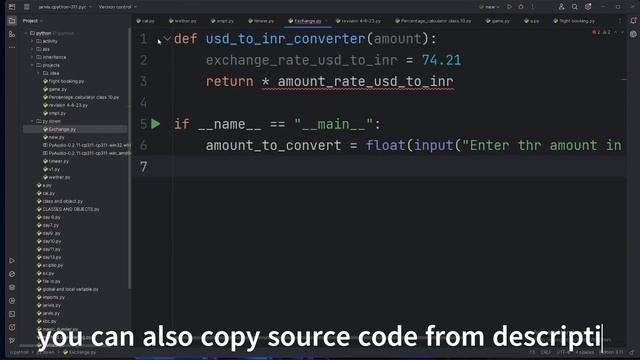Open the run configuration dropdown
Screen dimensions: 640x360
[489, 7]
